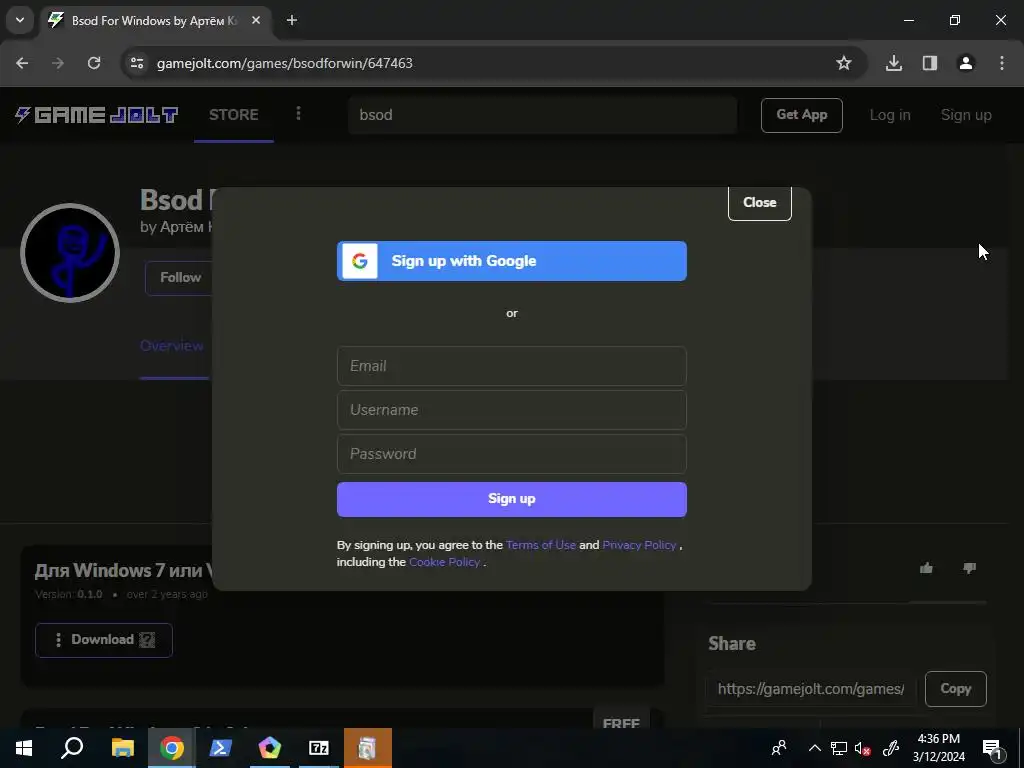Reload the page with the refresh icon
Viewport: 1024px width, 768px height.
point(94,63)
